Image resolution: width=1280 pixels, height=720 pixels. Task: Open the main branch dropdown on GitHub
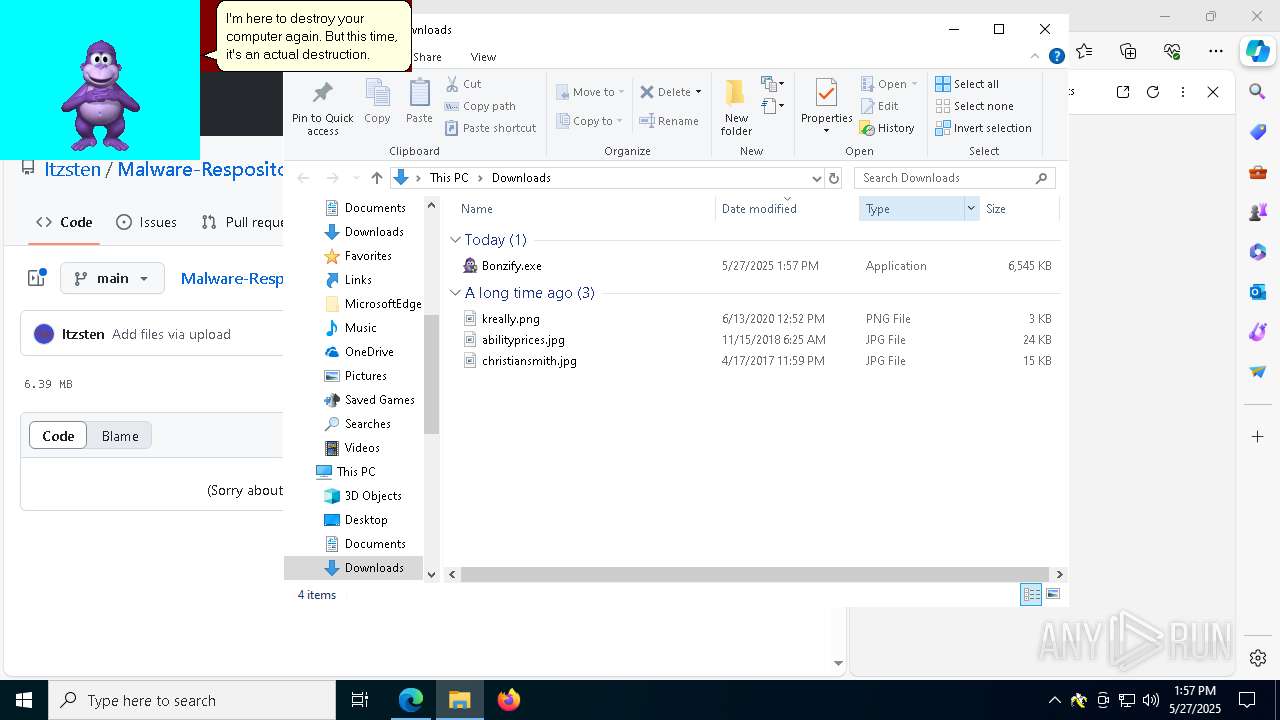pos(112,278)
